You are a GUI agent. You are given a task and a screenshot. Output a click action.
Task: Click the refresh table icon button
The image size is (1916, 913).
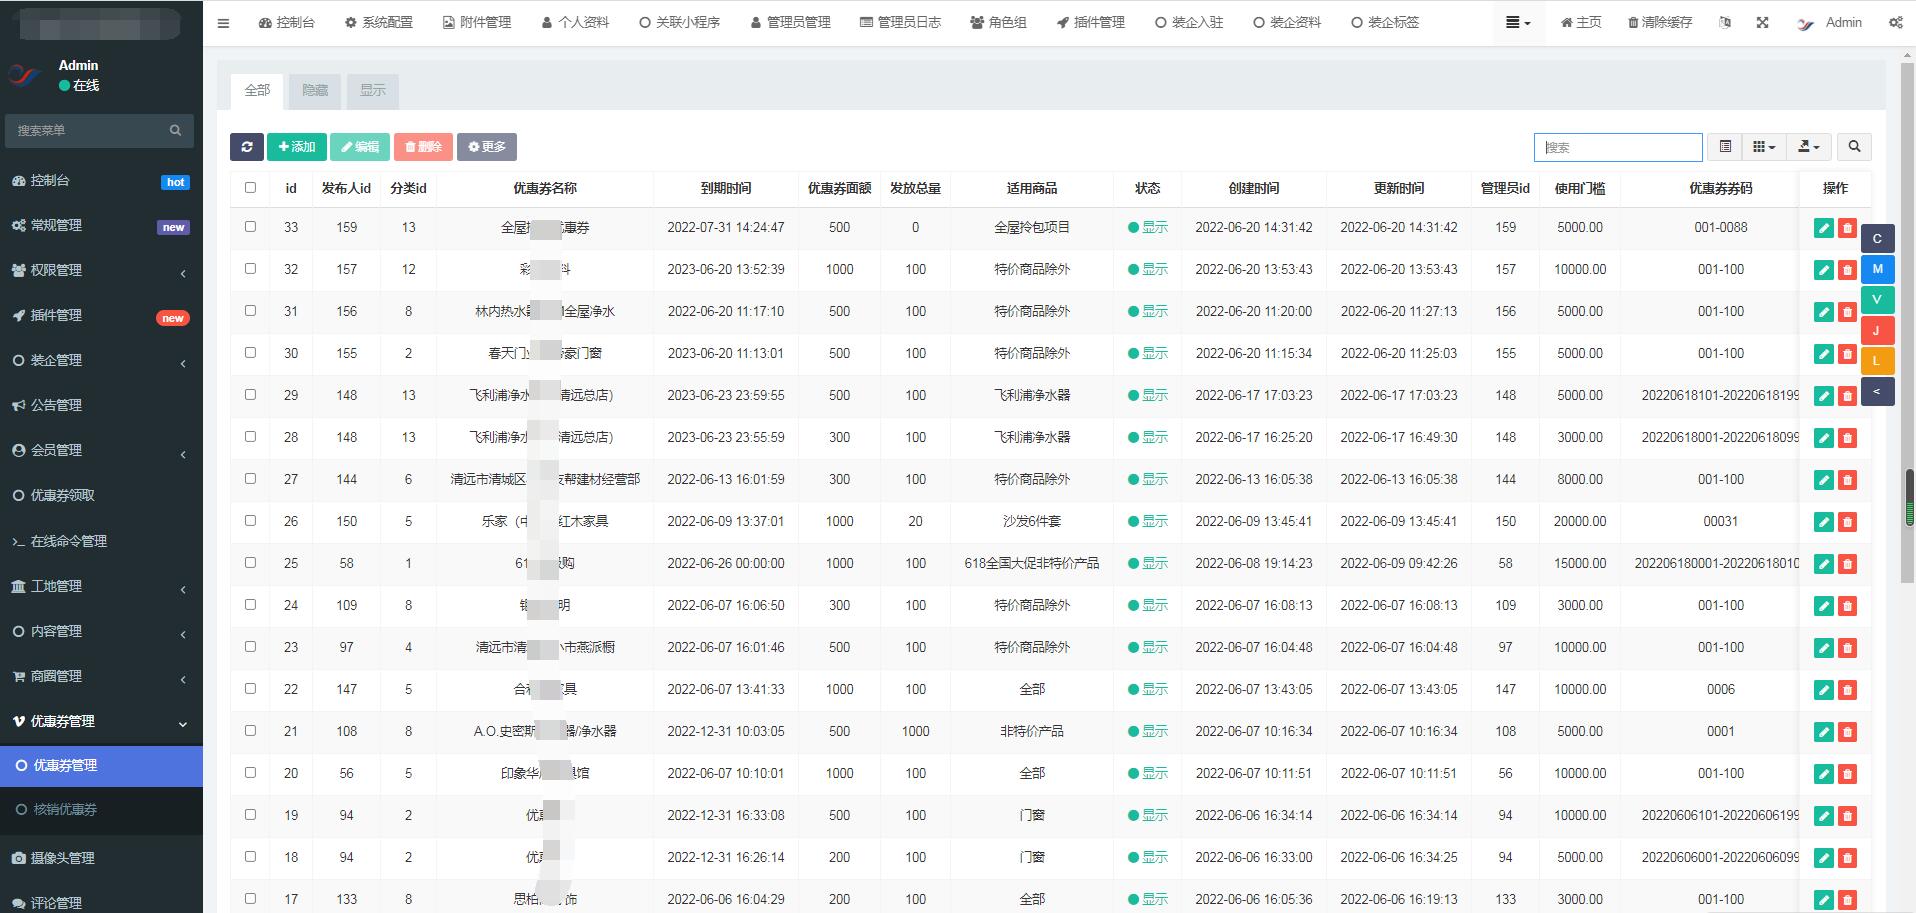246,147
